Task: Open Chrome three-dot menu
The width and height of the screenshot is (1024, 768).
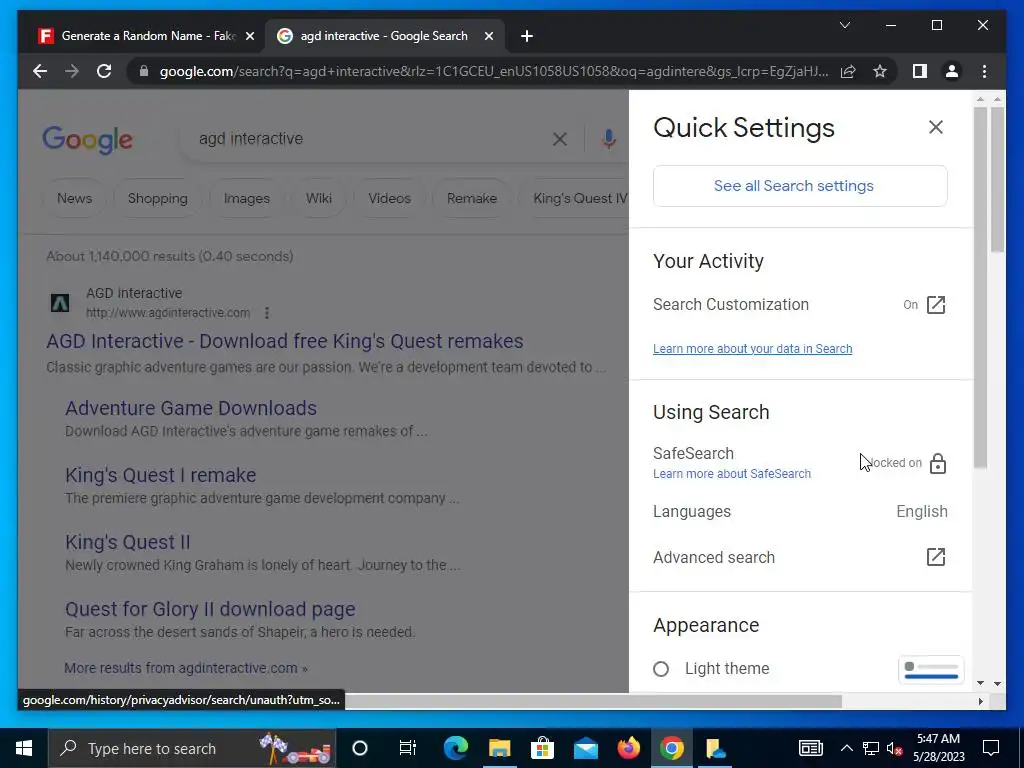Action: pyautogui.click(x=984, y=71)
